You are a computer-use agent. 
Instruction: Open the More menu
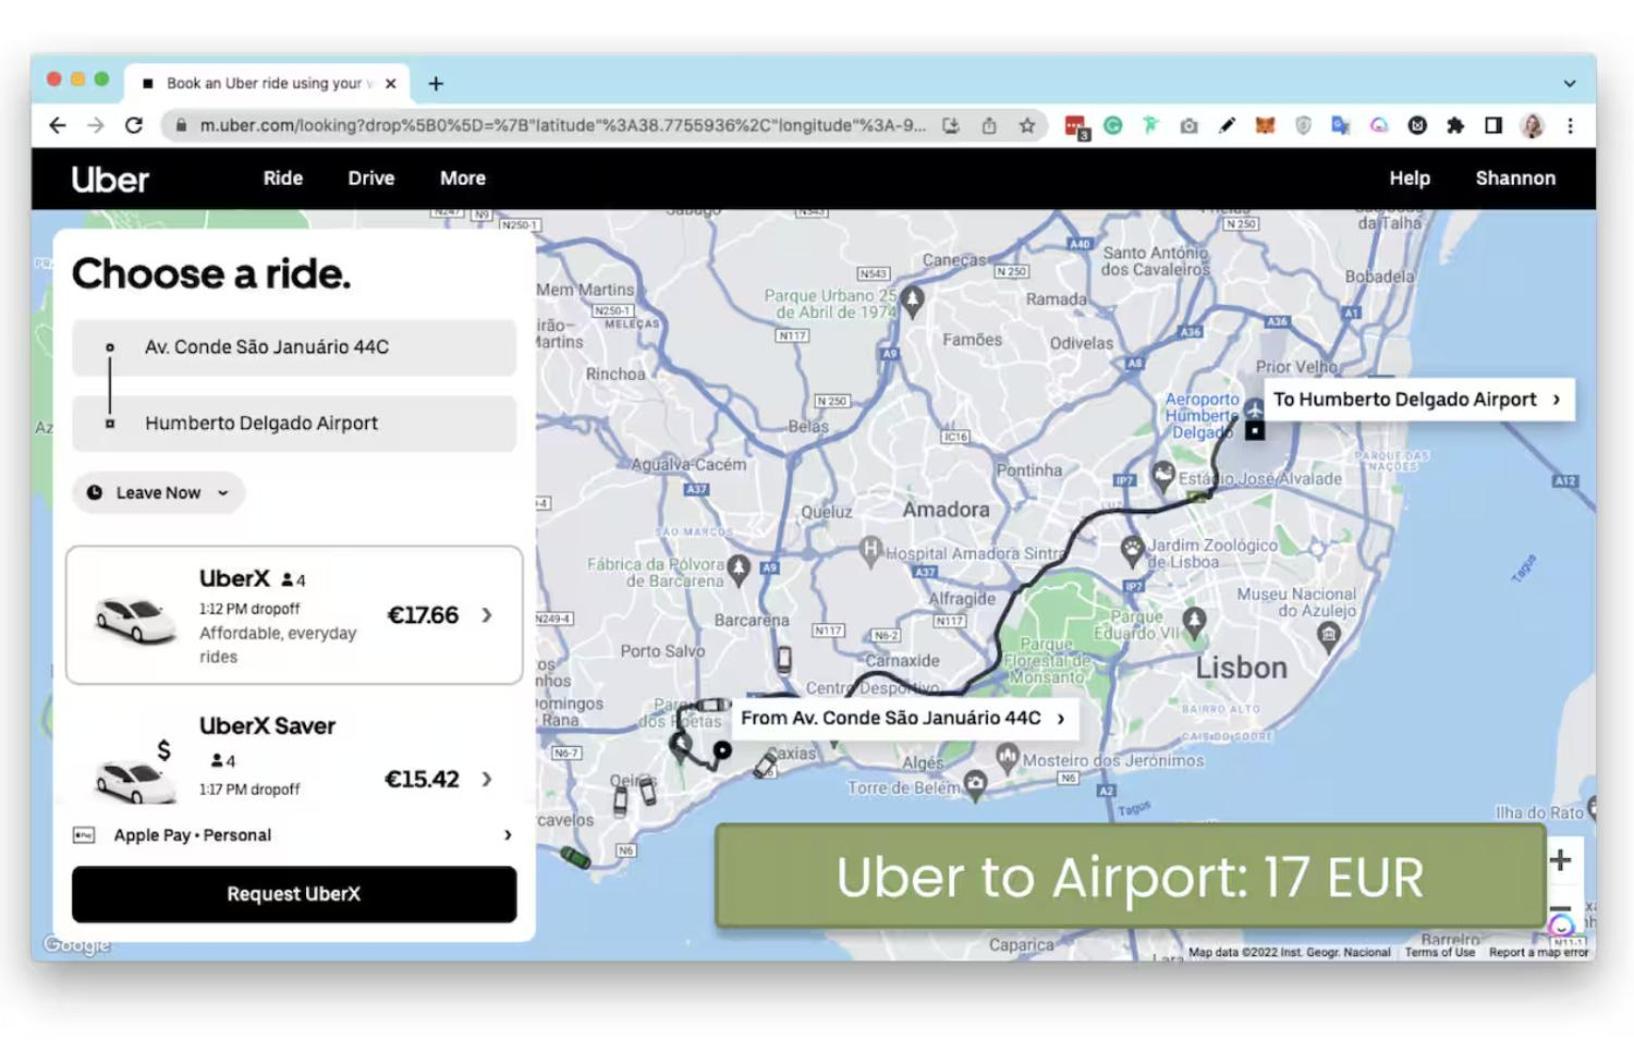tap(463, 178)
